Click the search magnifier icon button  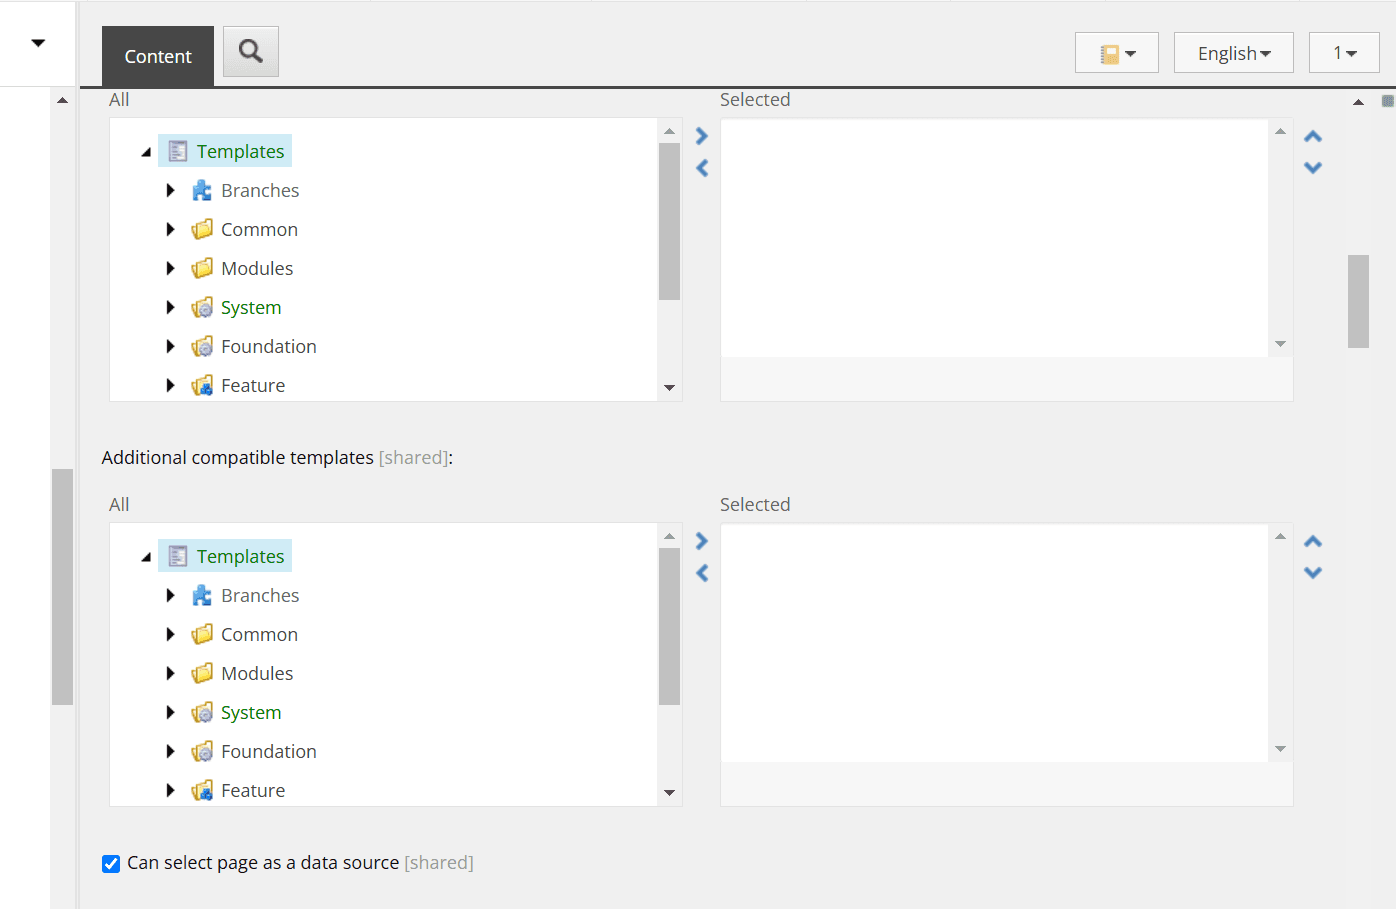tap(250, 52)
